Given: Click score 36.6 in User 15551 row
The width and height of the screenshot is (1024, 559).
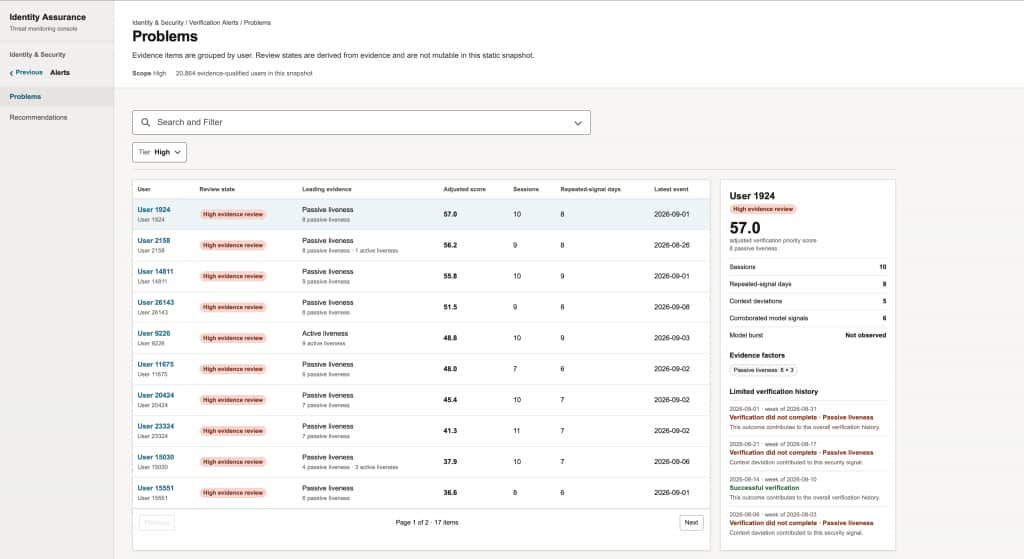Looking at the screenshot, I should 450,493.
